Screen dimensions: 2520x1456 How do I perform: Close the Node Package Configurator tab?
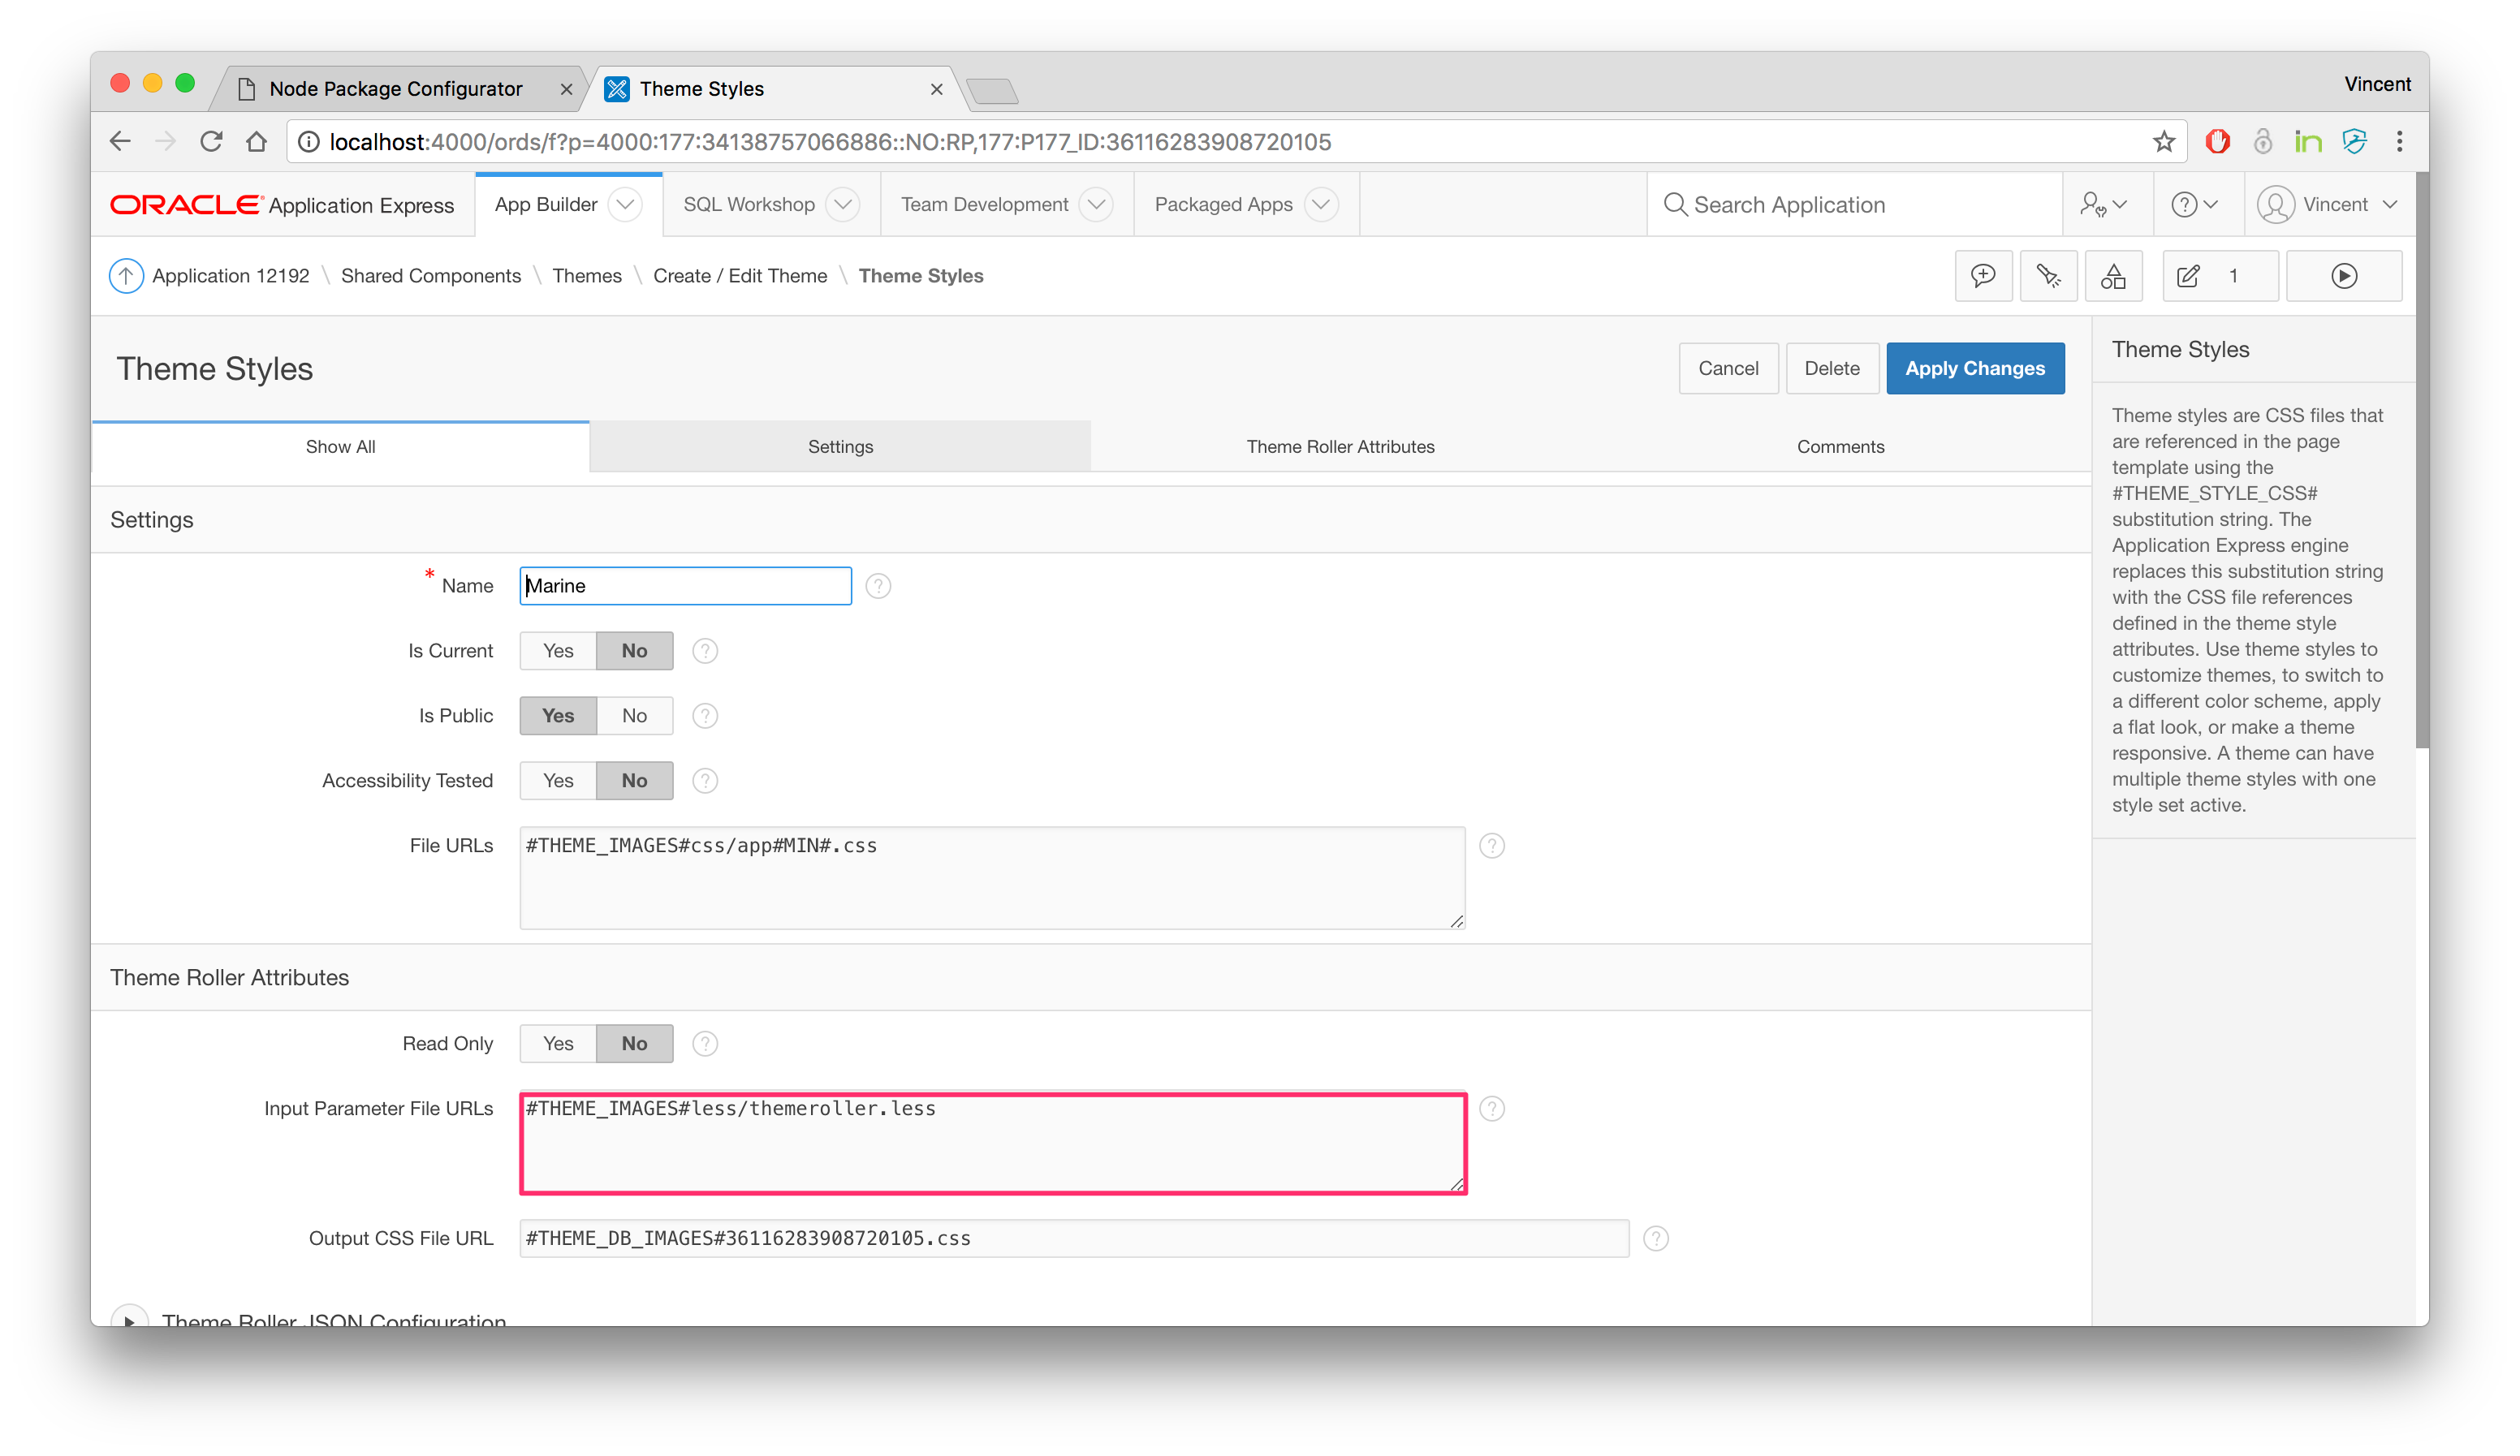coord(566,89)
